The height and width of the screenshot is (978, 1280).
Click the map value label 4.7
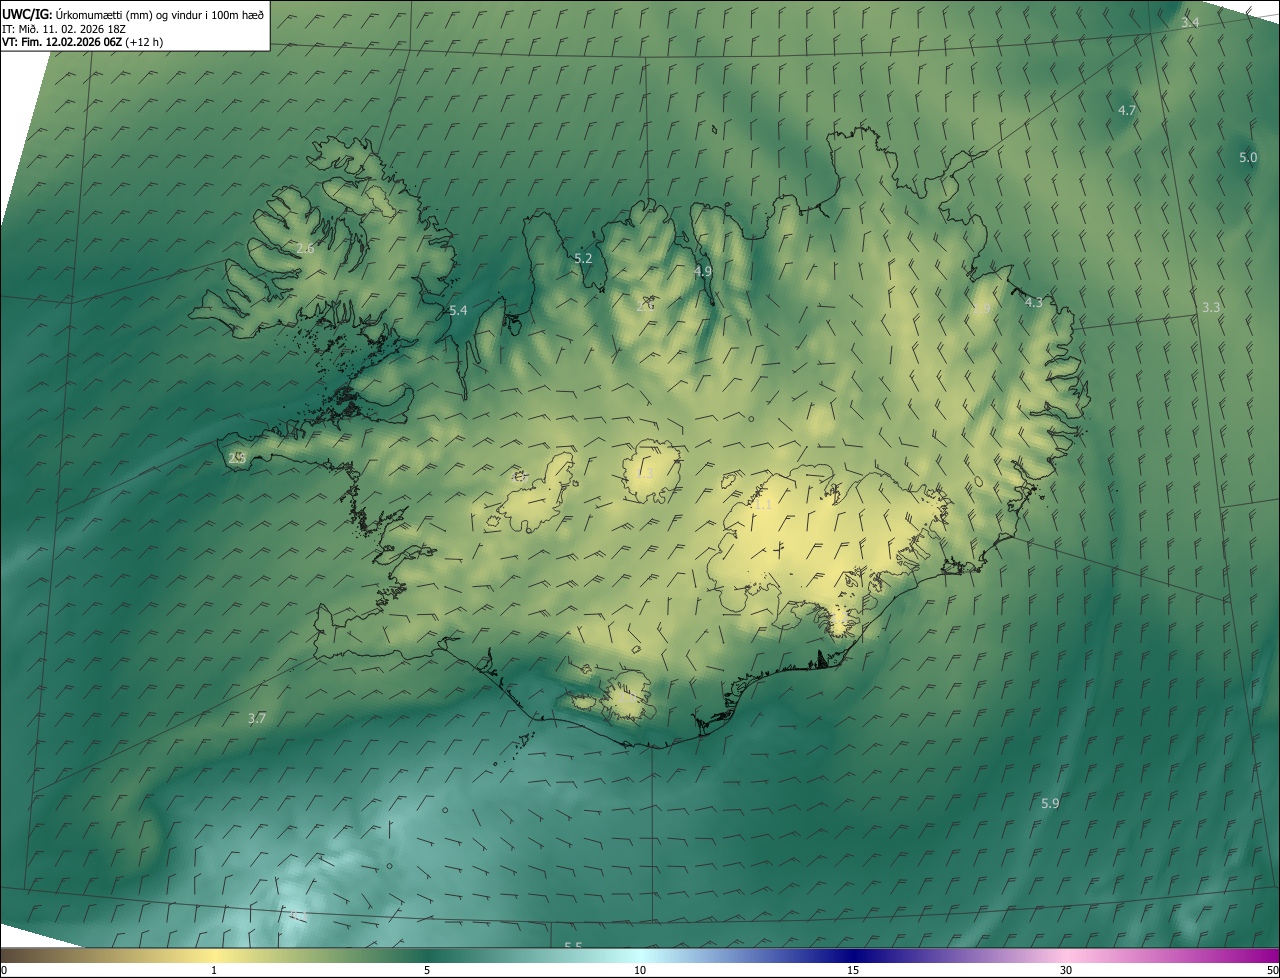coord(1127,110)
